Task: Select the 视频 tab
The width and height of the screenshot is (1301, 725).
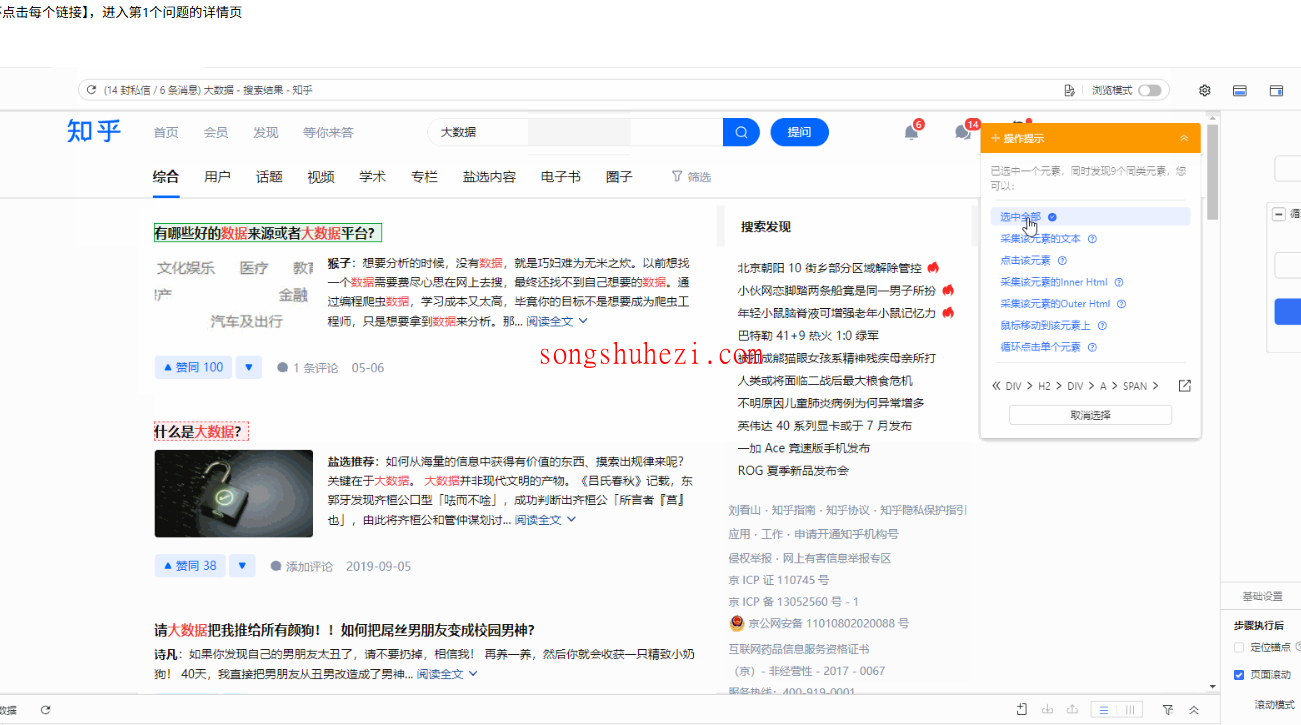Action: [321, 176]
